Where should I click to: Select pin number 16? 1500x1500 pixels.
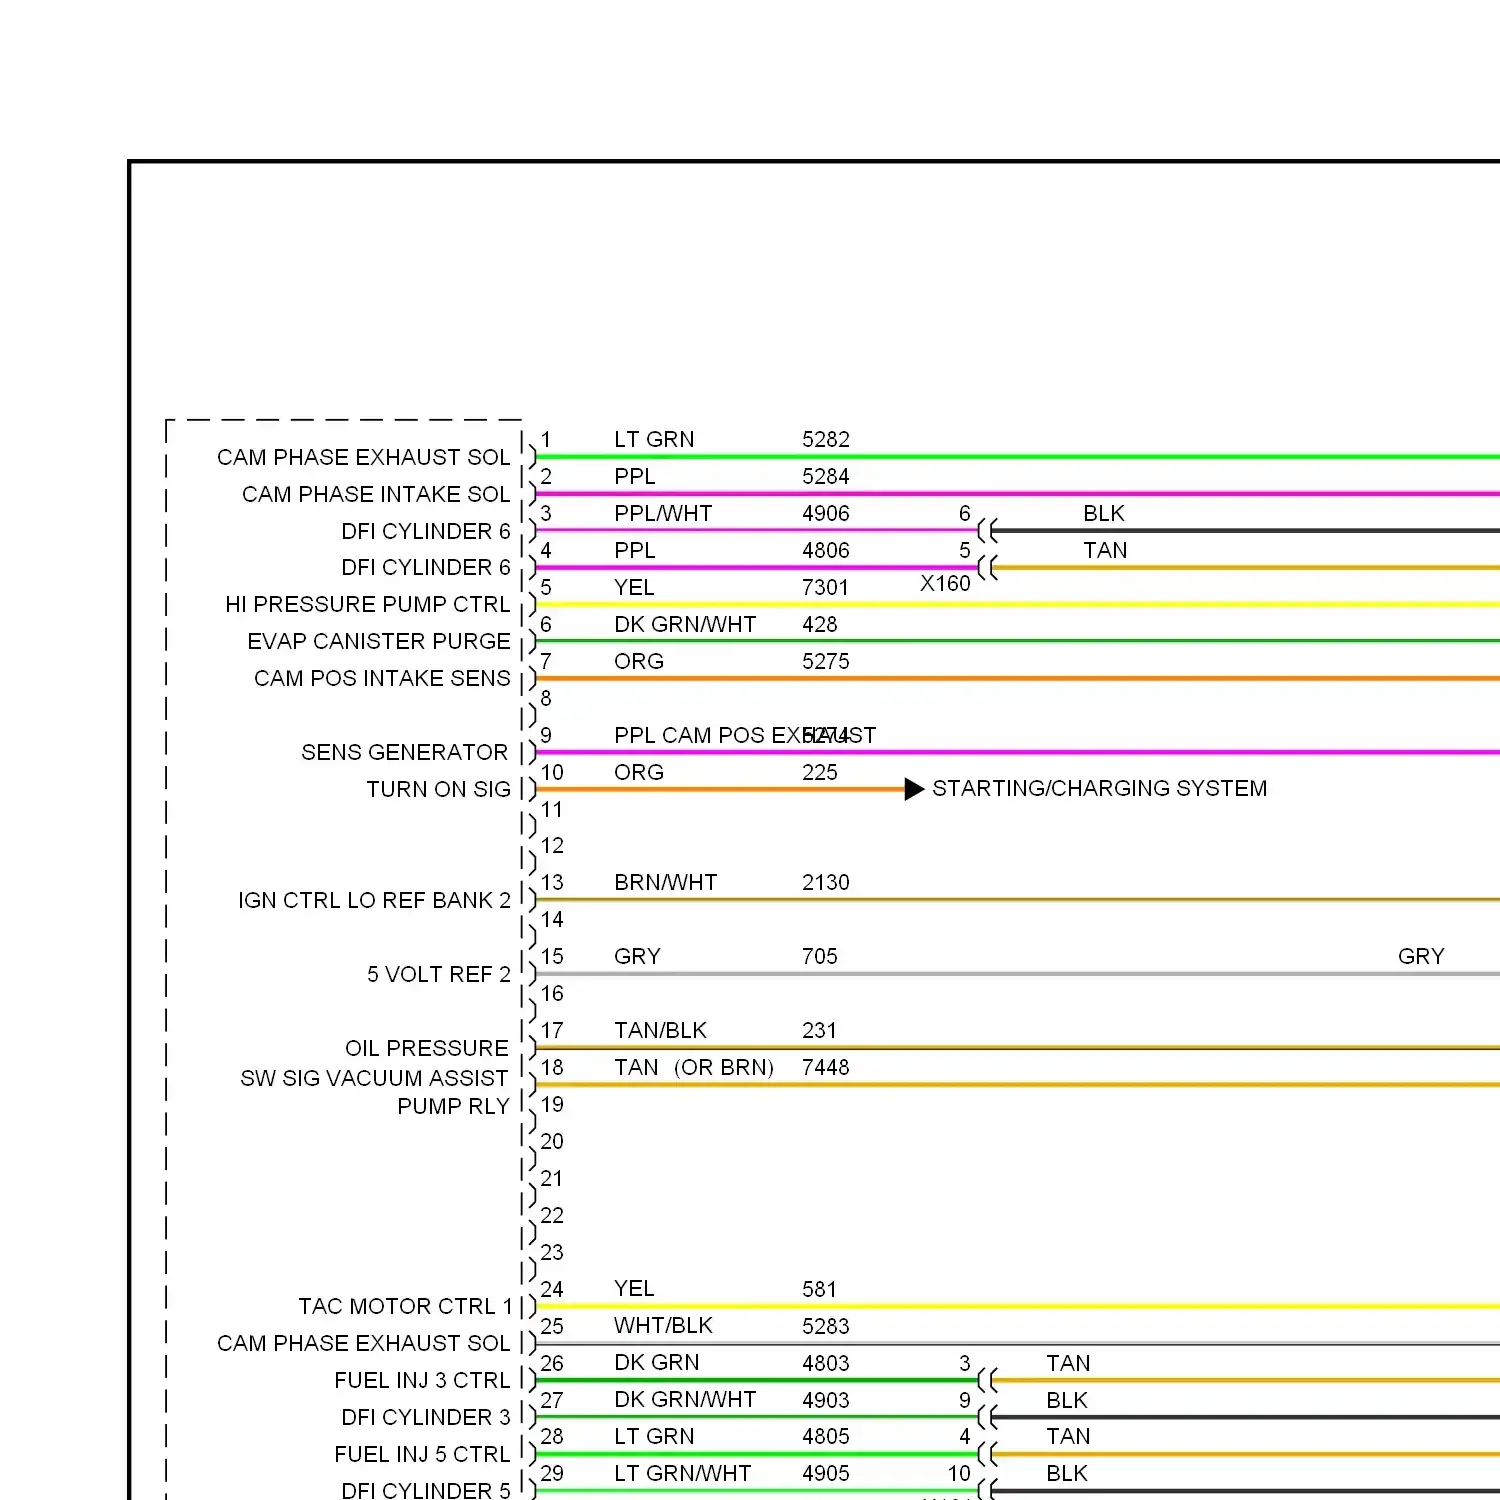(x=552, y=993)
